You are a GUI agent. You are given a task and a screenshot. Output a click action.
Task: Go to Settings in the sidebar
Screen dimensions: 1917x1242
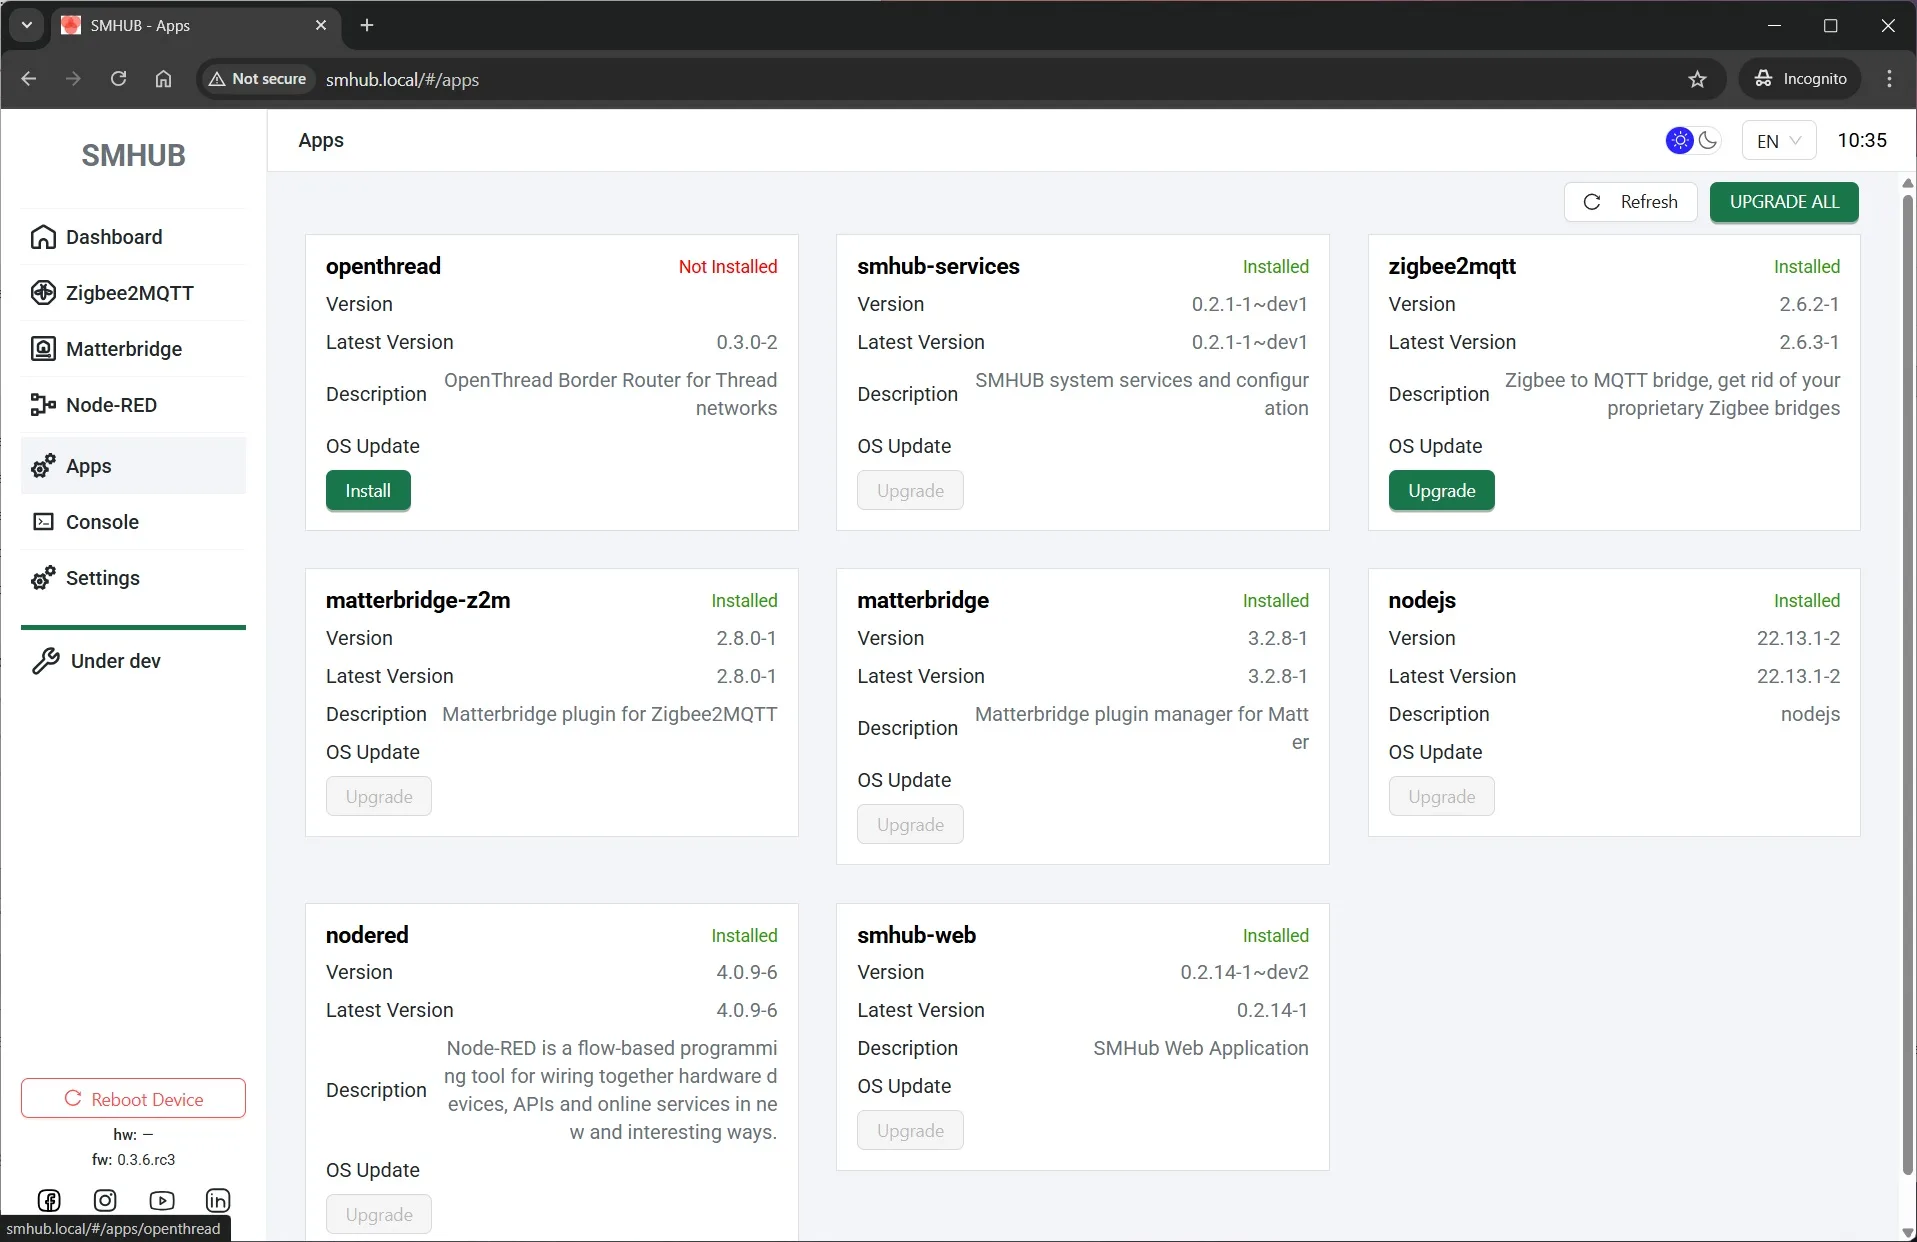click(x=102, y=578)
